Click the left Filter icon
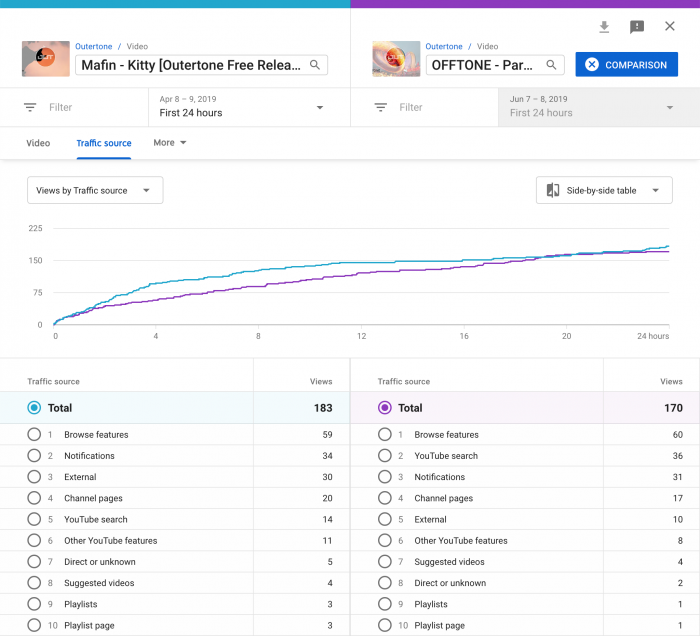This screenshot has height=636, width=700. [31, 107]
